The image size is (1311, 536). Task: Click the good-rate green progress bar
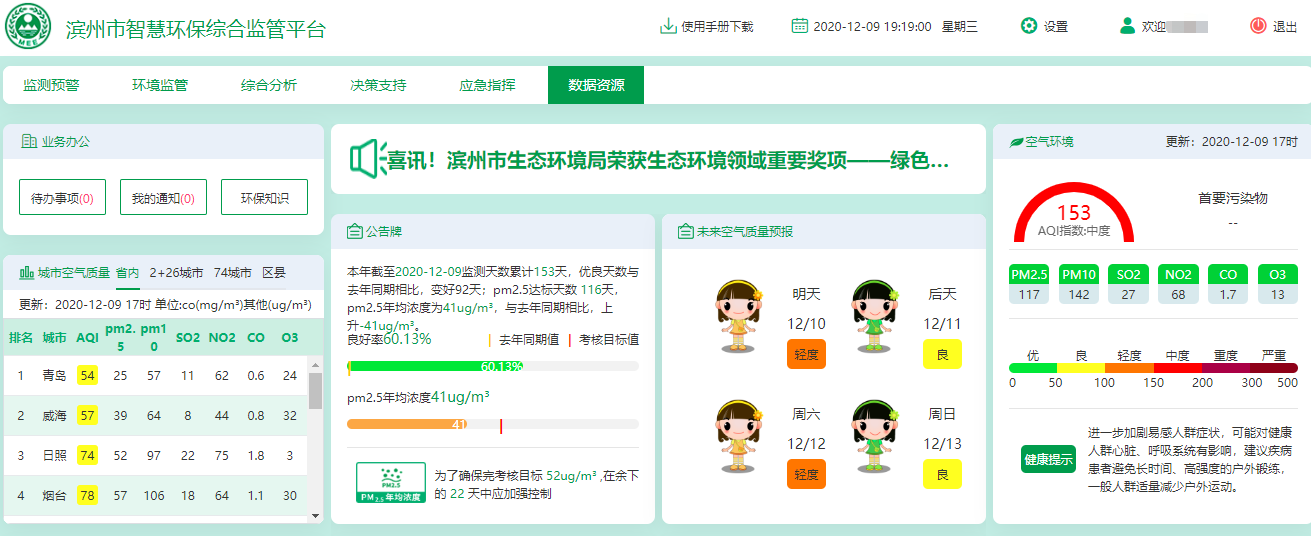[435, 366]
